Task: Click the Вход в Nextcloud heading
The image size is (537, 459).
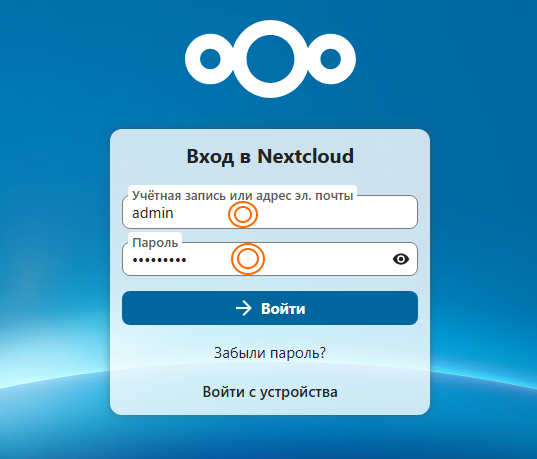Action: pyautogui.click(x=270, y=156)
